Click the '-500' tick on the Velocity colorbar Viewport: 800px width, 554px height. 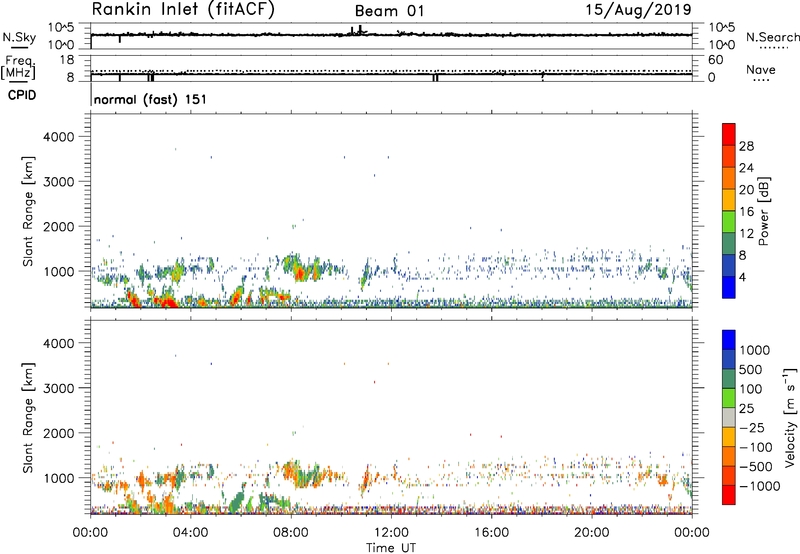click(755, 467)
